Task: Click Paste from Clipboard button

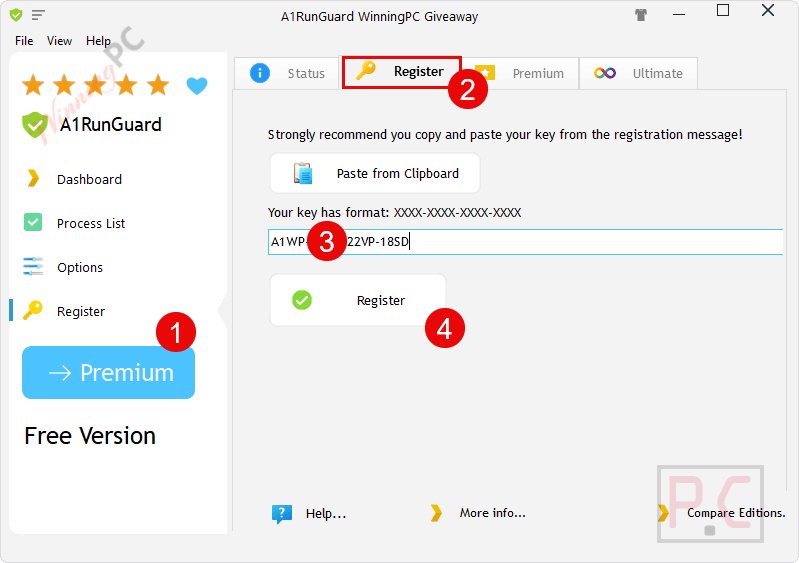Action: point(375,173)
